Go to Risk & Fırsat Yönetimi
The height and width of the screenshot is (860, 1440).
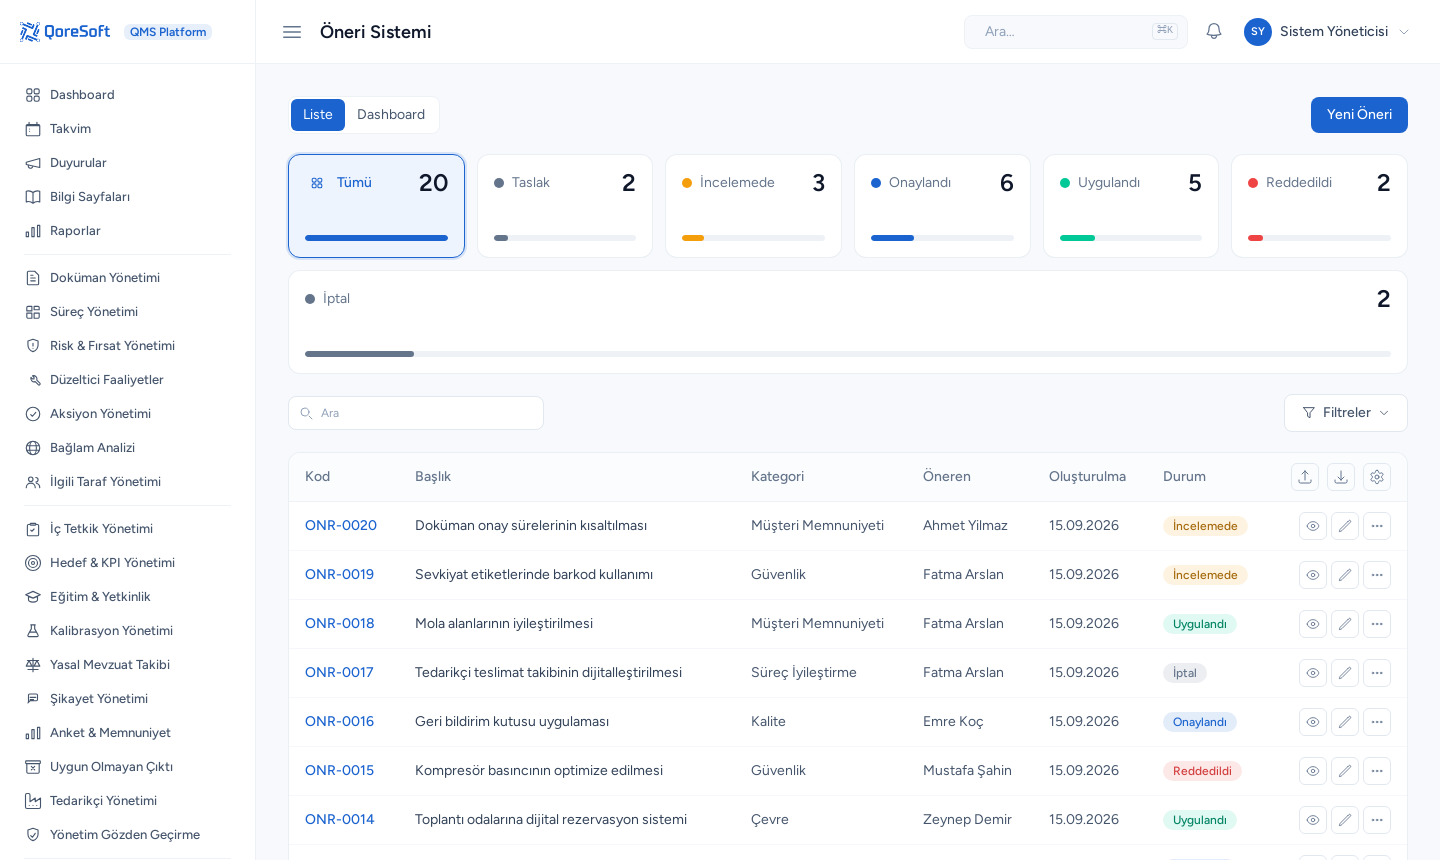(x=128, y=346)
